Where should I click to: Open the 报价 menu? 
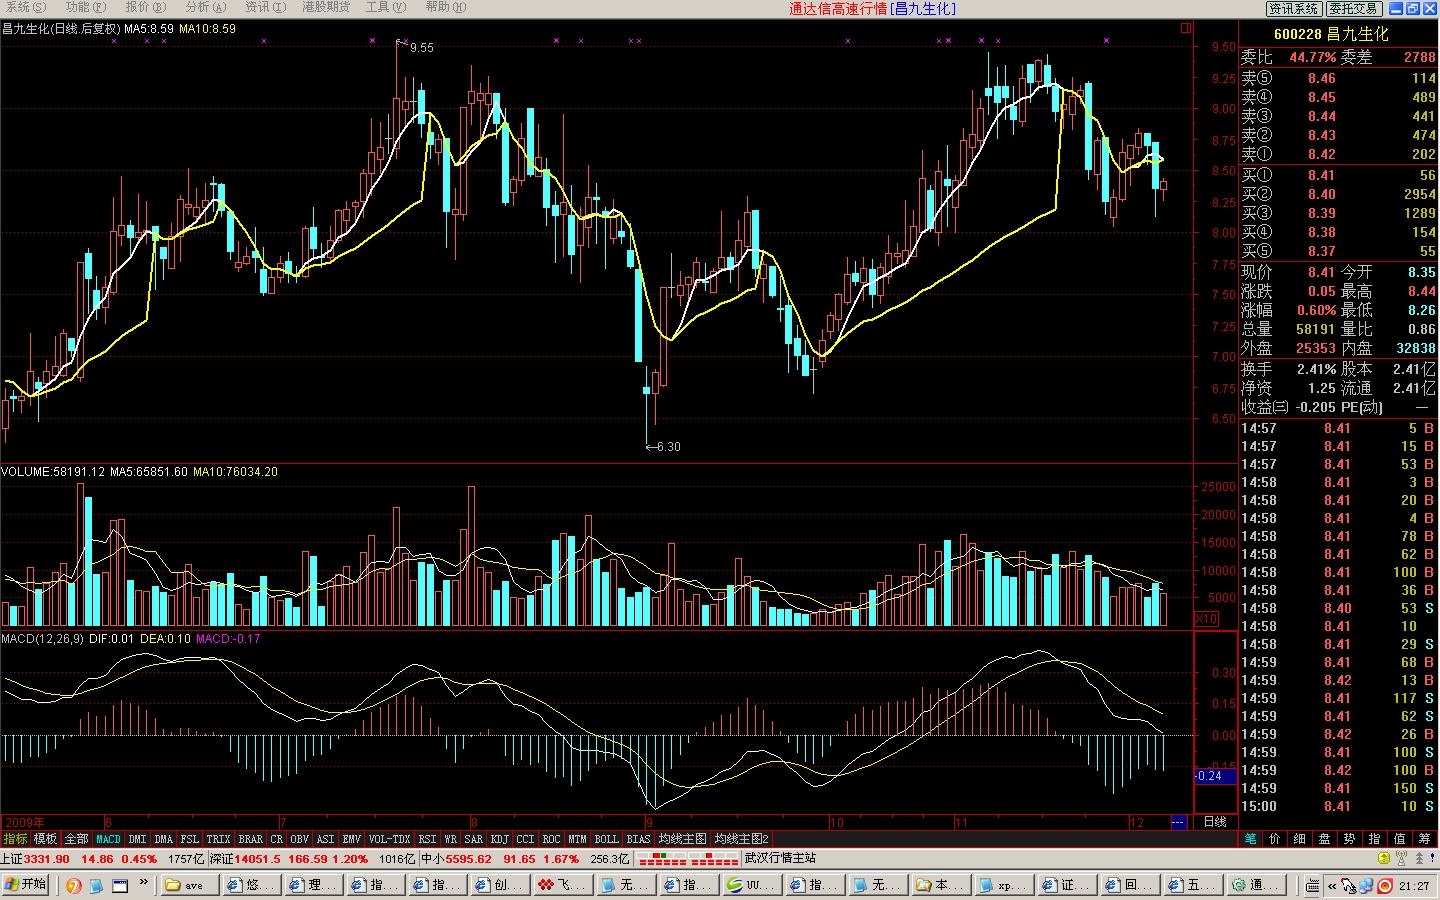pos(146,8)
